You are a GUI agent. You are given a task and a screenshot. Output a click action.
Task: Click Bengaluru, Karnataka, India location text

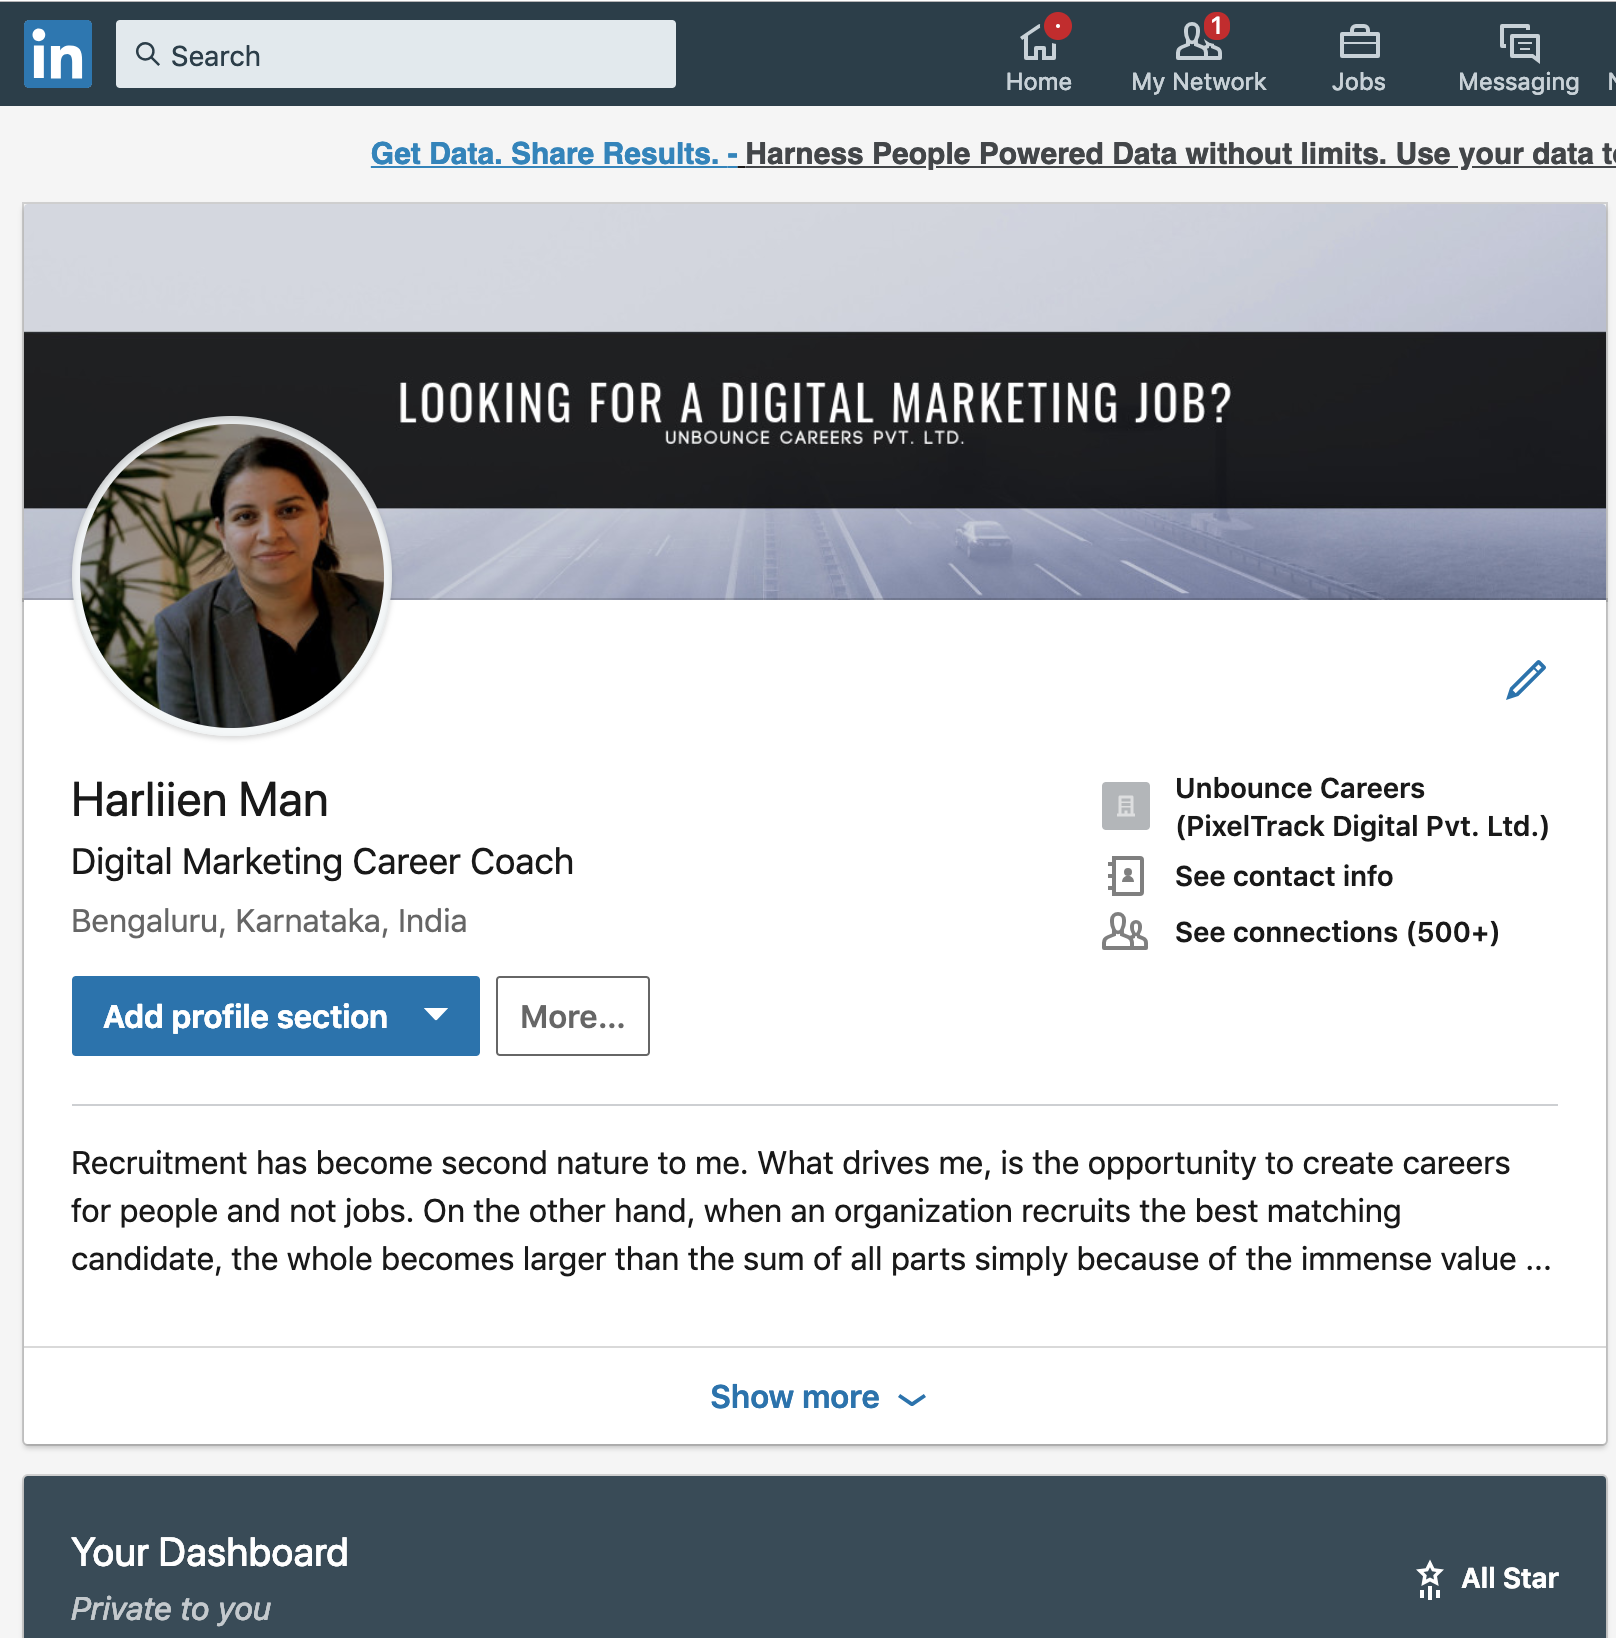[269, 921]
